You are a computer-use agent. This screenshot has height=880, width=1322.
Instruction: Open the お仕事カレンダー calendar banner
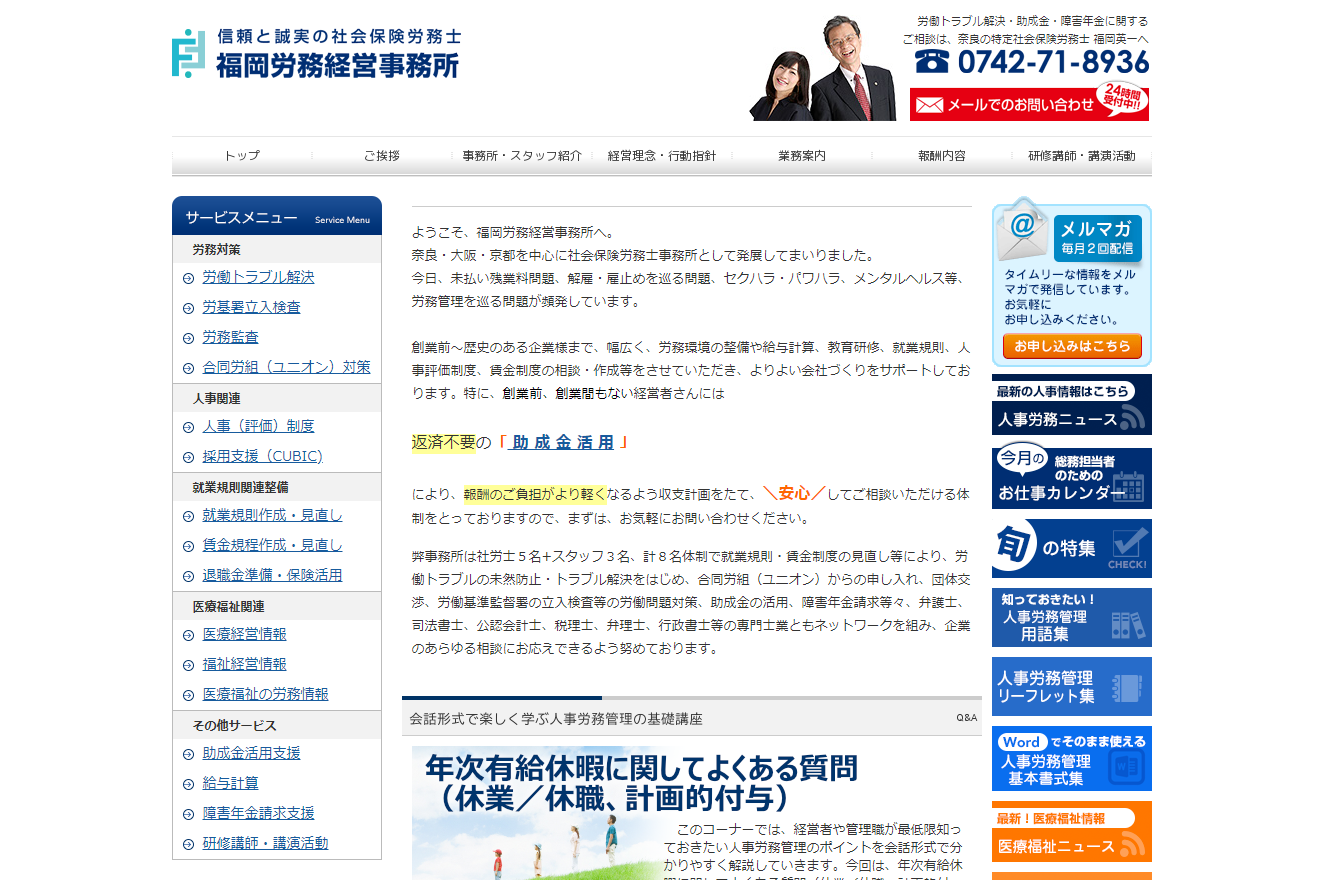[x=1071, y=478]
